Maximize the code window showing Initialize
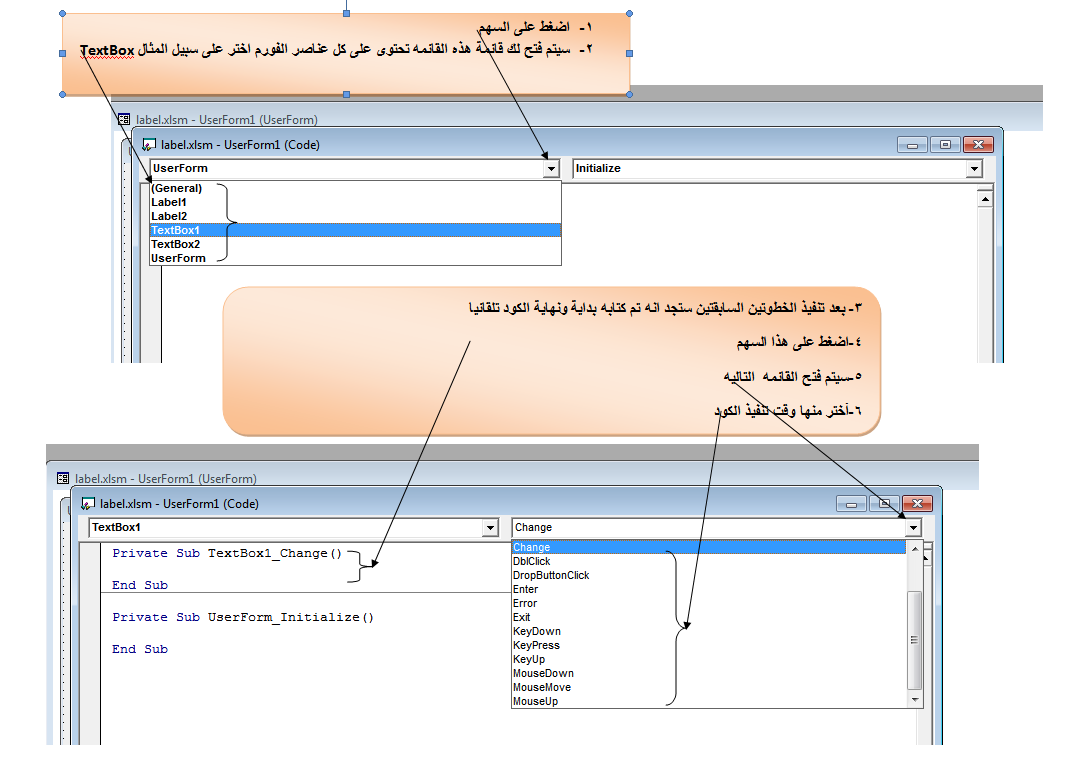The image size is (1069, 759). pyautogui.click(x=945, y=145)
